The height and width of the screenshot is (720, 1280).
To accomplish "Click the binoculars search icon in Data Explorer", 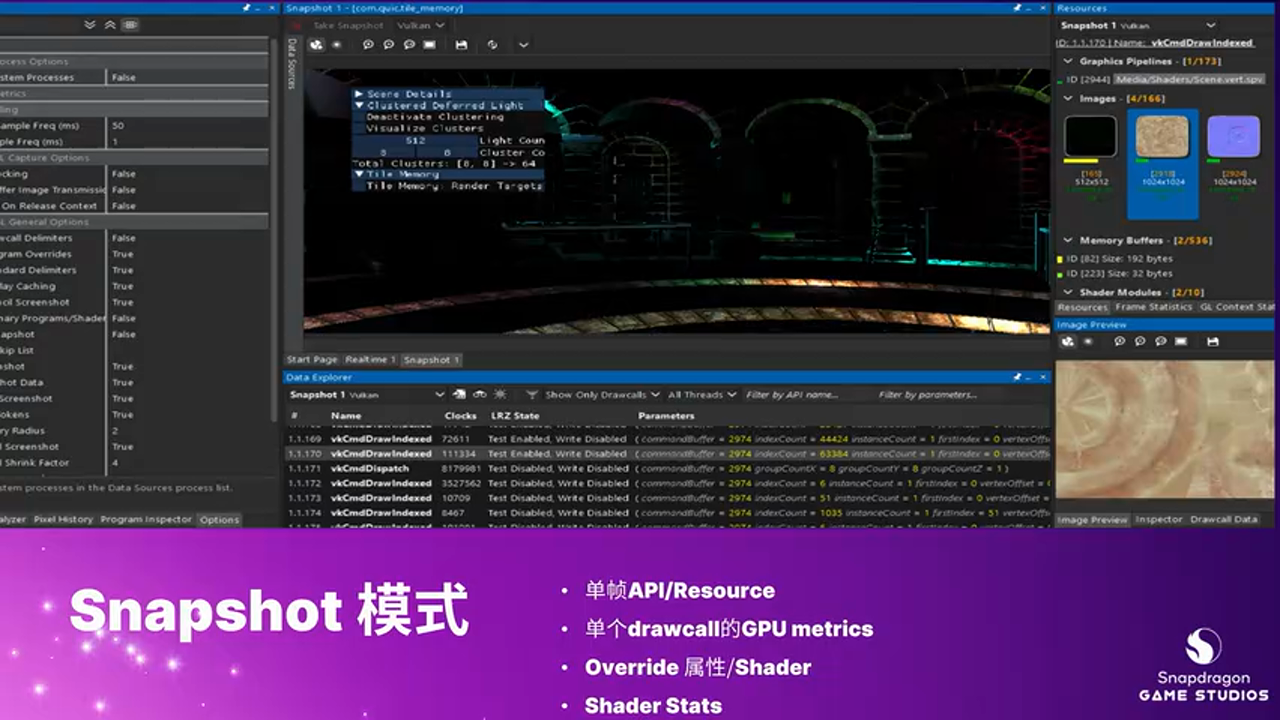I will point(479,394).
